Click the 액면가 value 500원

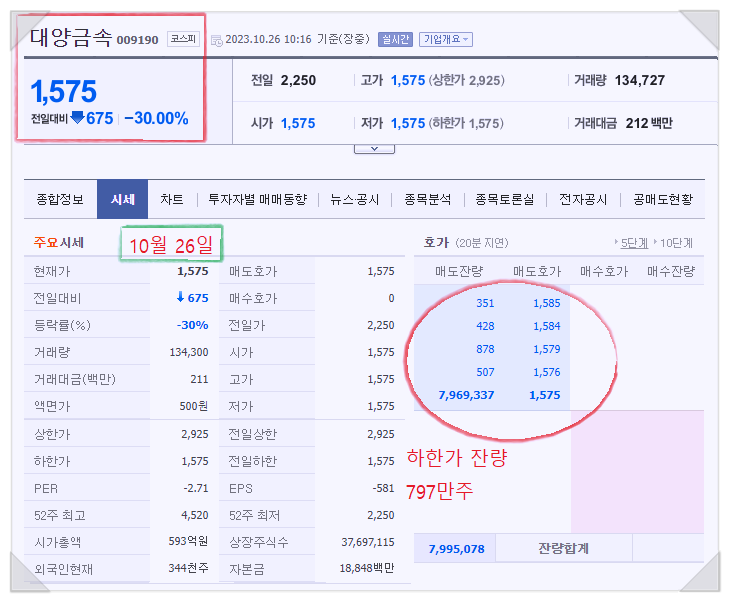pyautogui.click(x=194, y=406)
